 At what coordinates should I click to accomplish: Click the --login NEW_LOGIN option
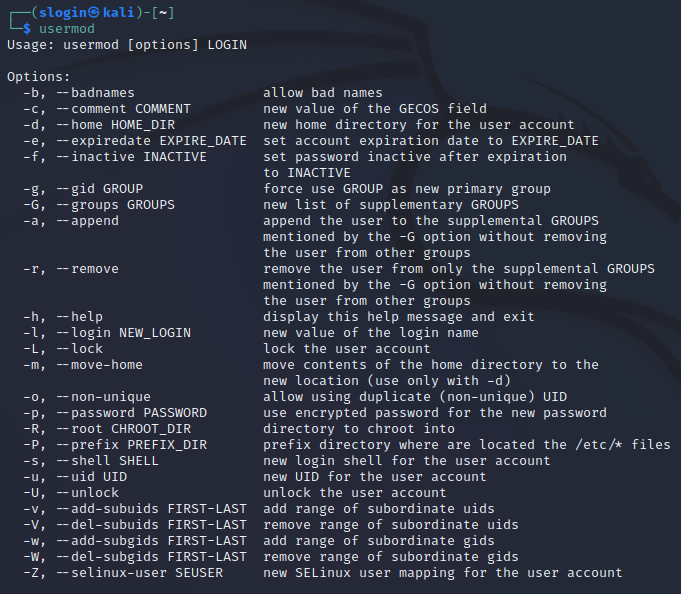(124, 333)
